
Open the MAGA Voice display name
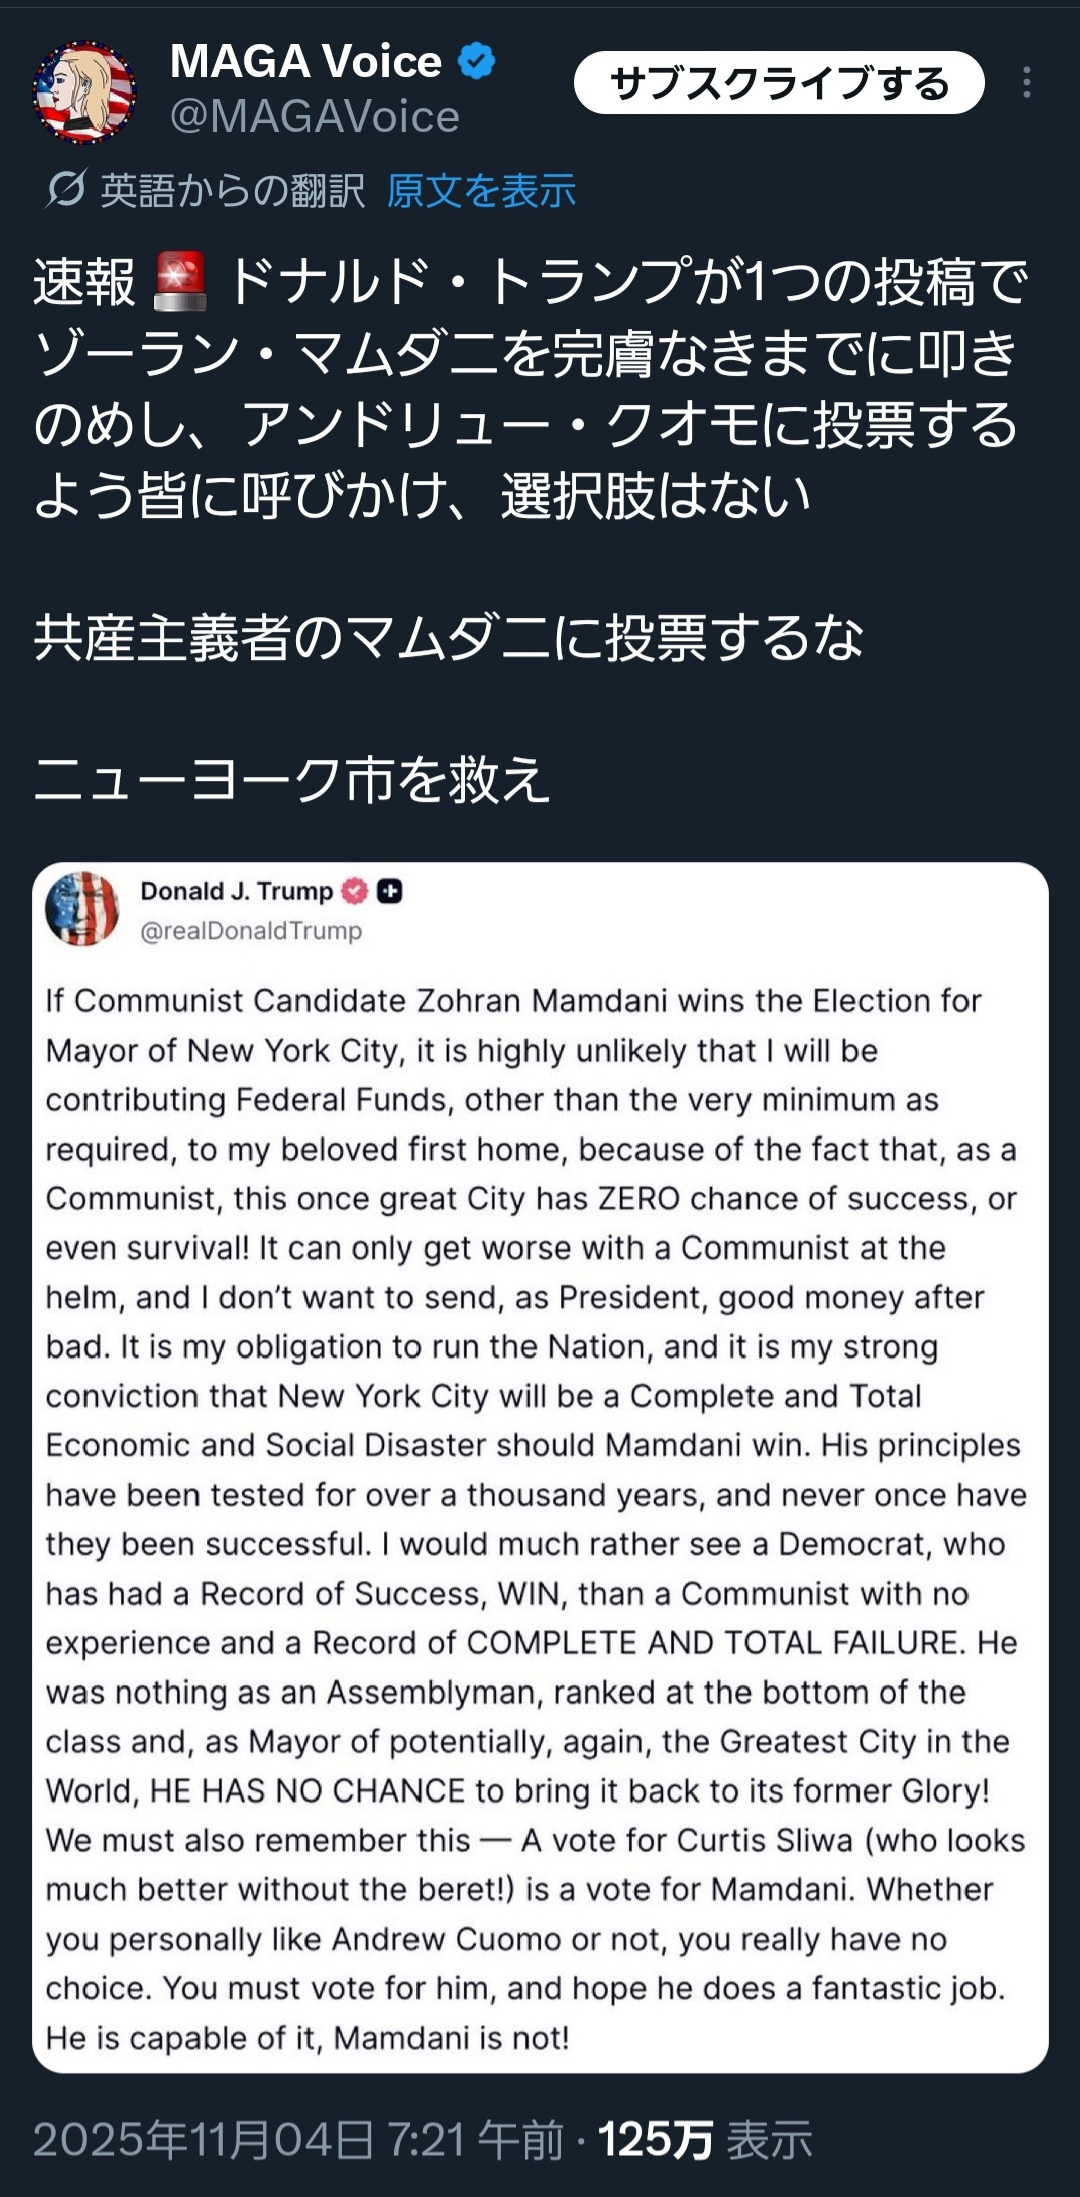(306, 62)
